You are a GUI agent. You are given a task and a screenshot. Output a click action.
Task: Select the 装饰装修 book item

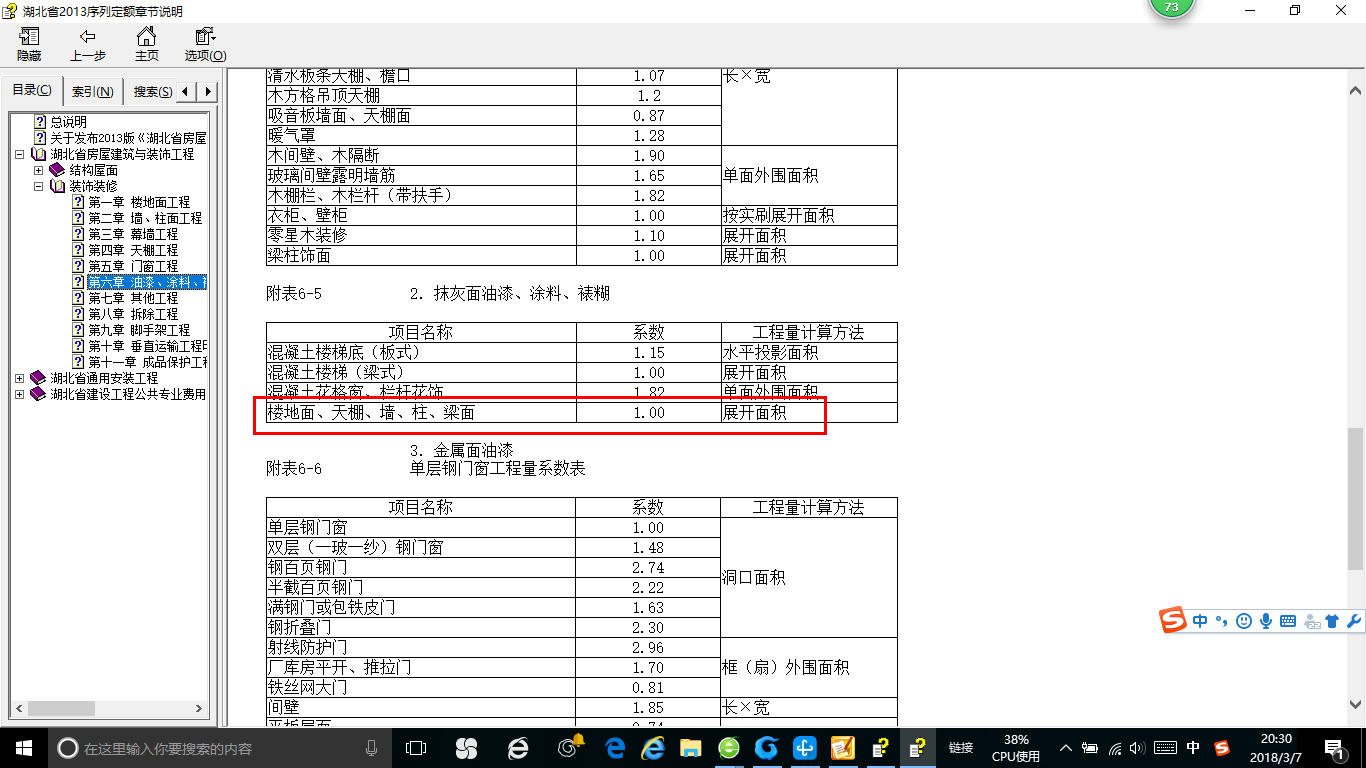pyautogui.click(x=93, y=186)
